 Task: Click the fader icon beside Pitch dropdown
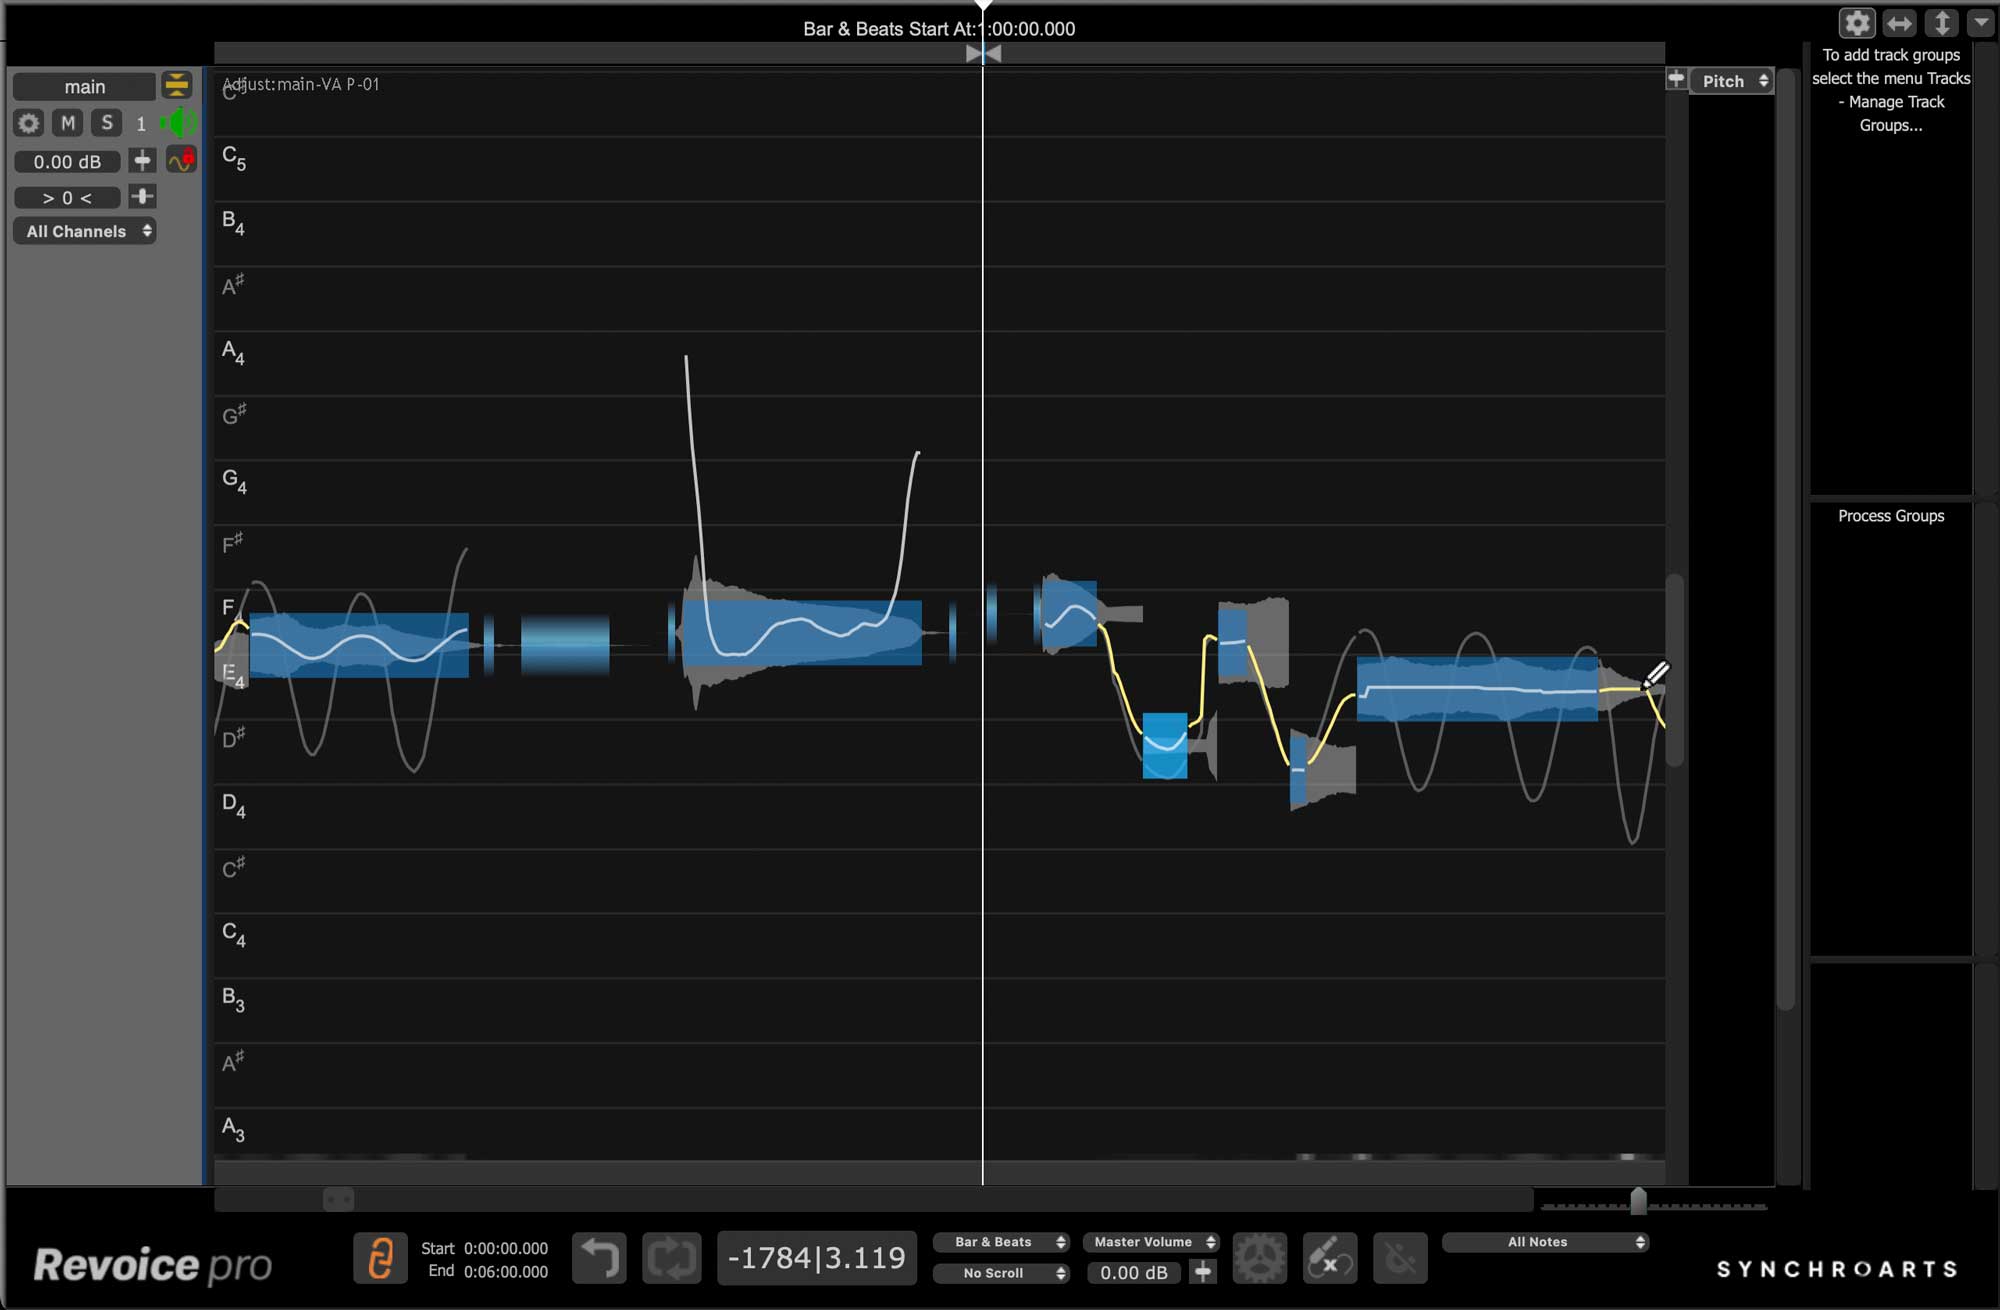tap(1676, 79)
